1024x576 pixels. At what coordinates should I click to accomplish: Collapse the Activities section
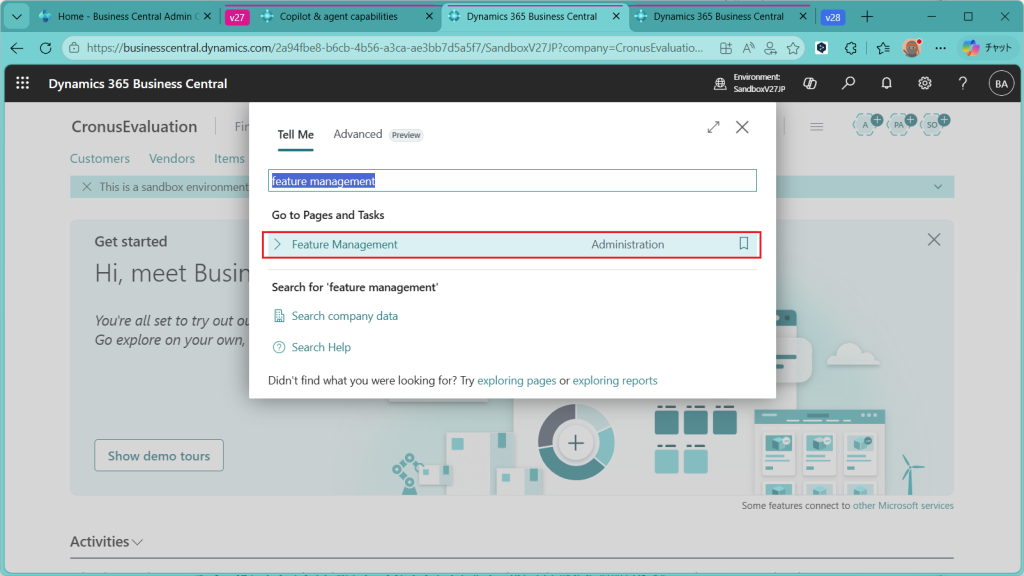[138, 542]
